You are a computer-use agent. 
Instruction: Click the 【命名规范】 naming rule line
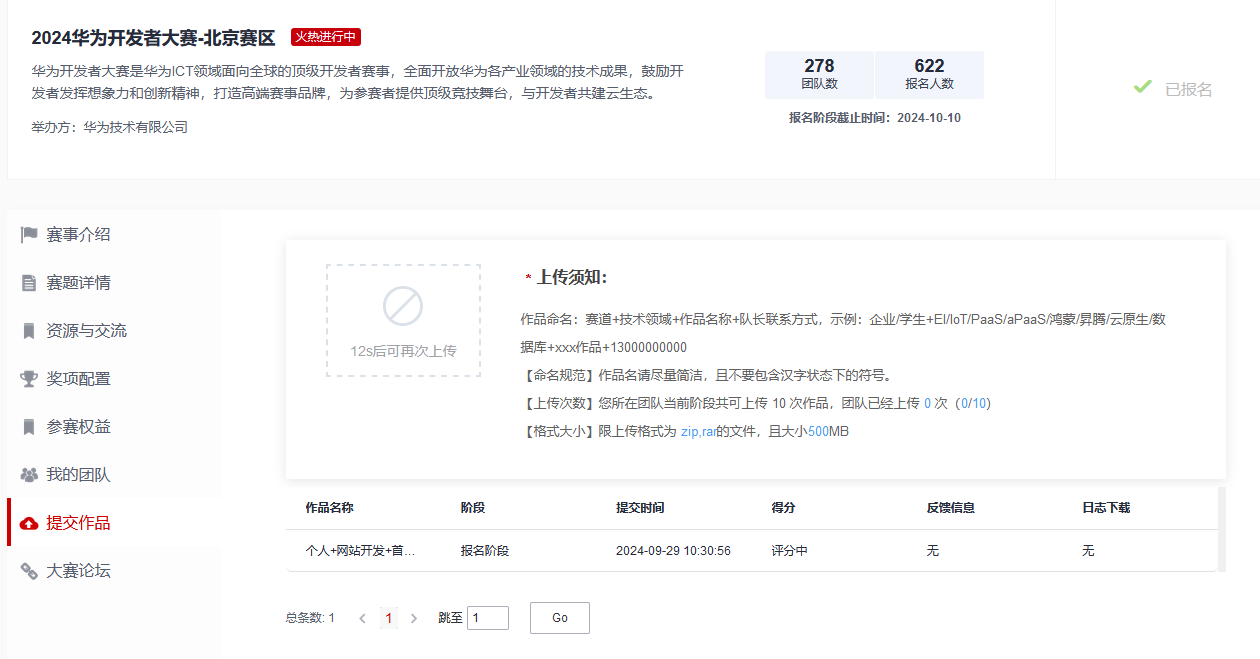click(x=706, y=376)
